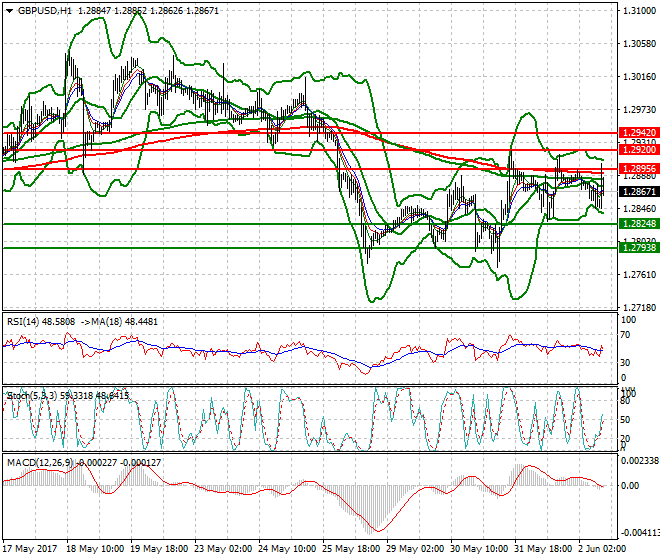Click the 30 May 10:00 time label

(x=479, y=549)
